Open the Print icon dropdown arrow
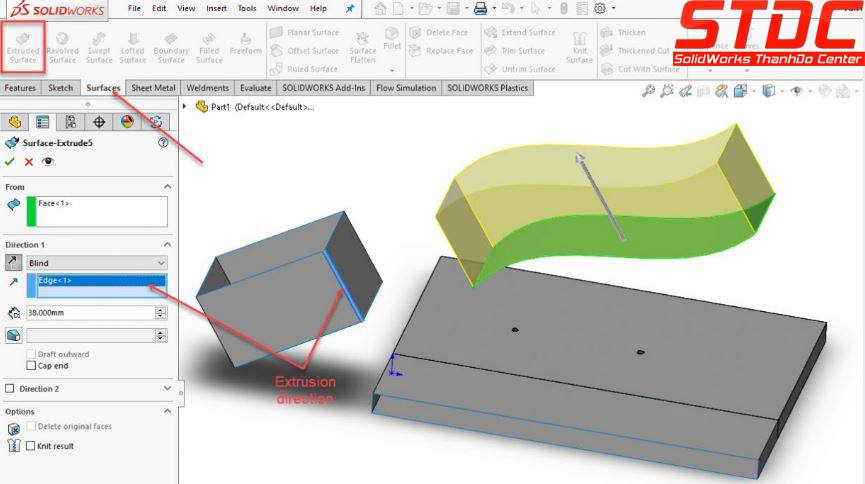Screen dimensions: 865x484 point(494,9)
